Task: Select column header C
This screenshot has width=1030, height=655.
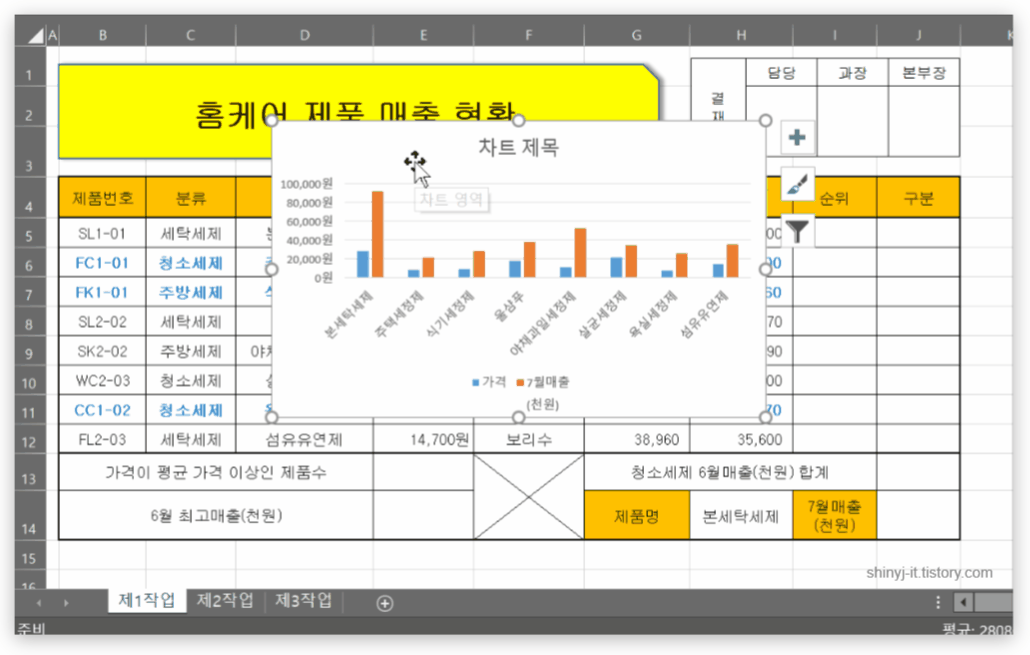Action: [x=190, y=35]
